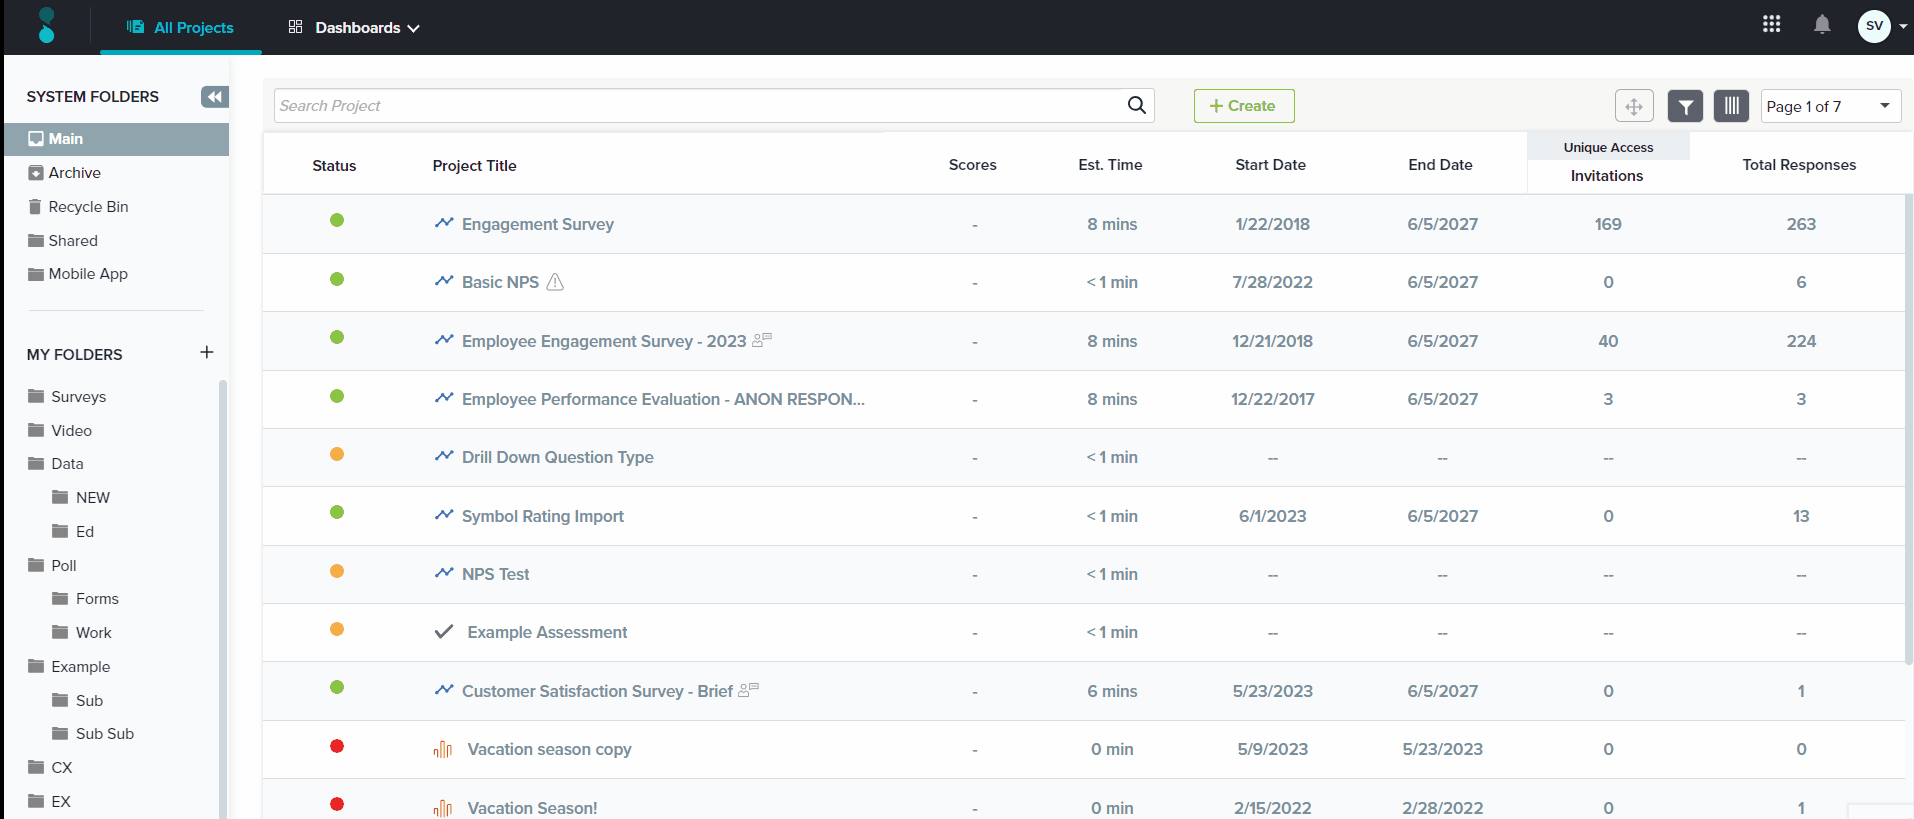Open the Page 1 of 7 selector
Screen dimensions: 1914x819
[1830, 106]
